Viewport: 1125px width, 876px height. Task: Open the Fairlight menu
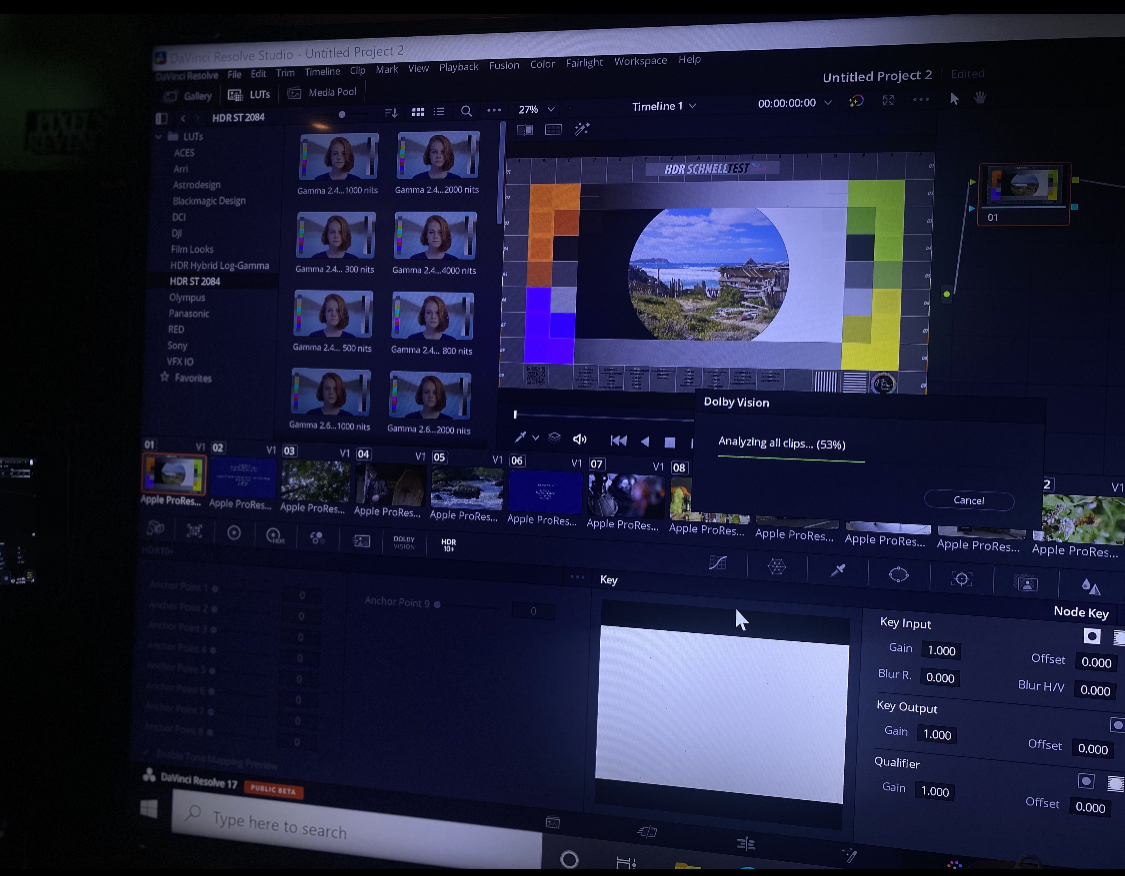584,63
